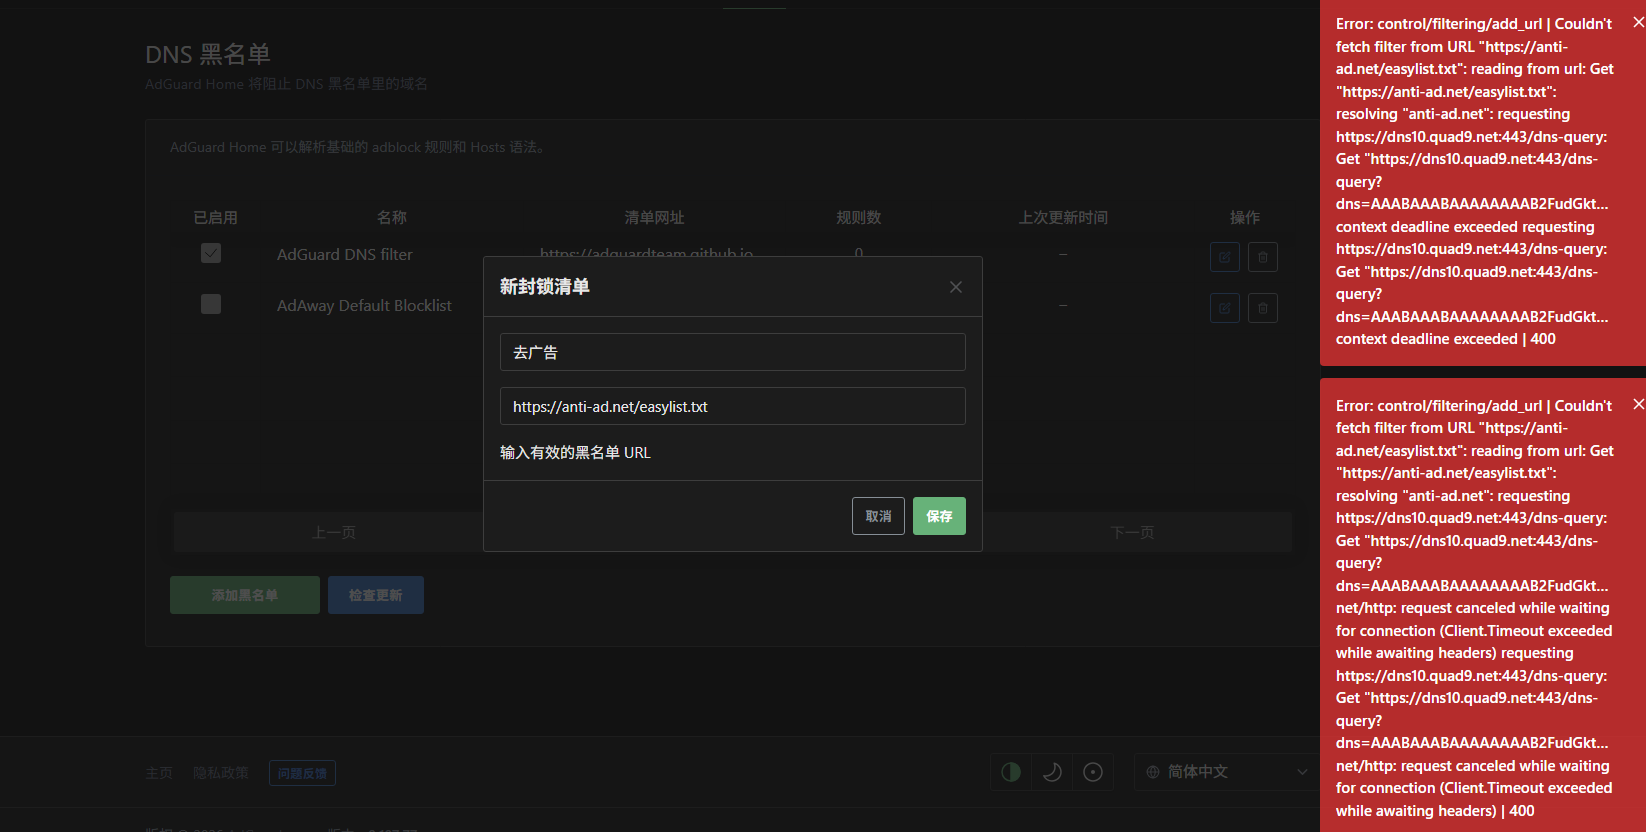Click the 问题反馈 footer button
The image size is (1646, 832).
[x=302, y=773]
